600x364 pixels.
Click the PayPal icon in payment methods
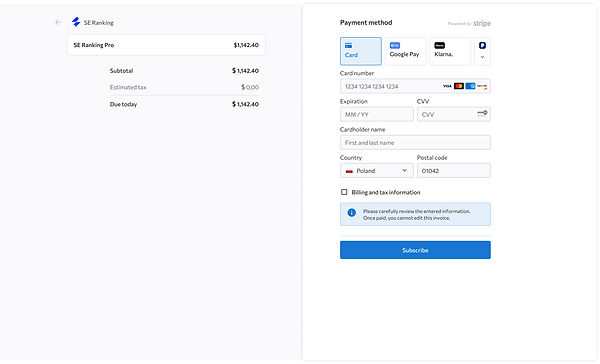coord(483,46)
